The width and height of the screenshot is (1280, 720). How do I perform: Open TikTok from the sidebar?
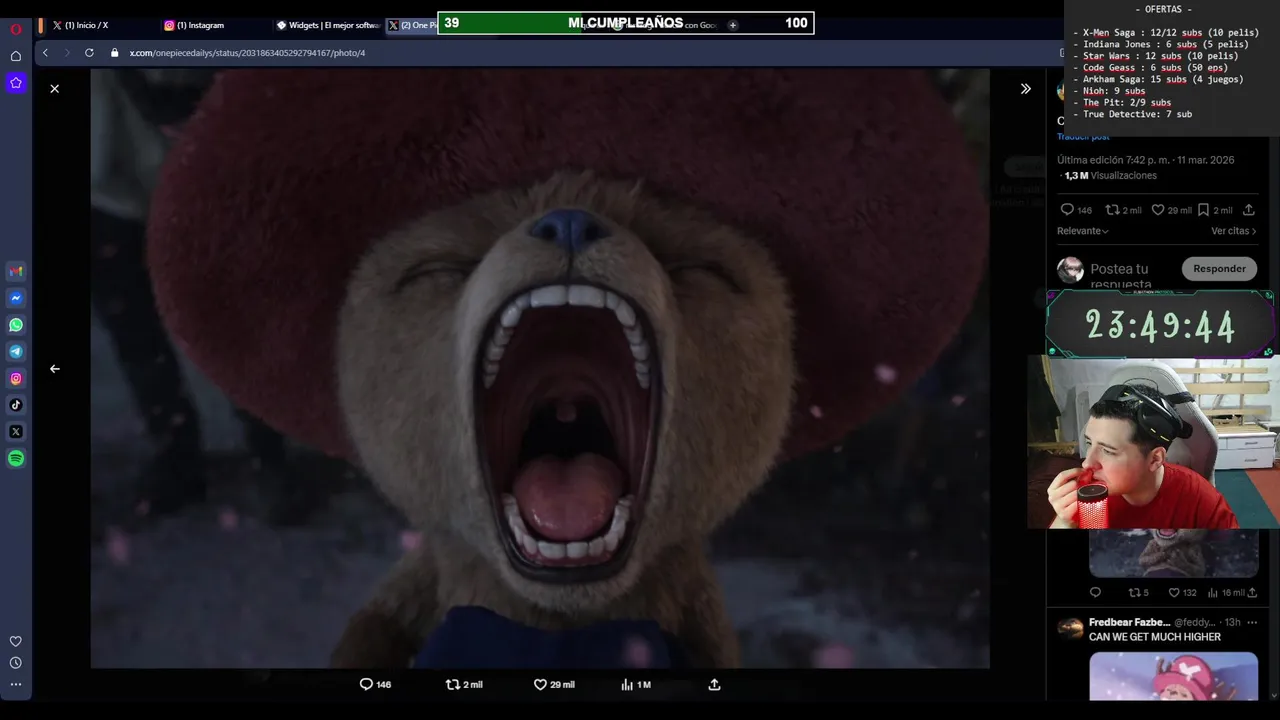coord(16,405)
